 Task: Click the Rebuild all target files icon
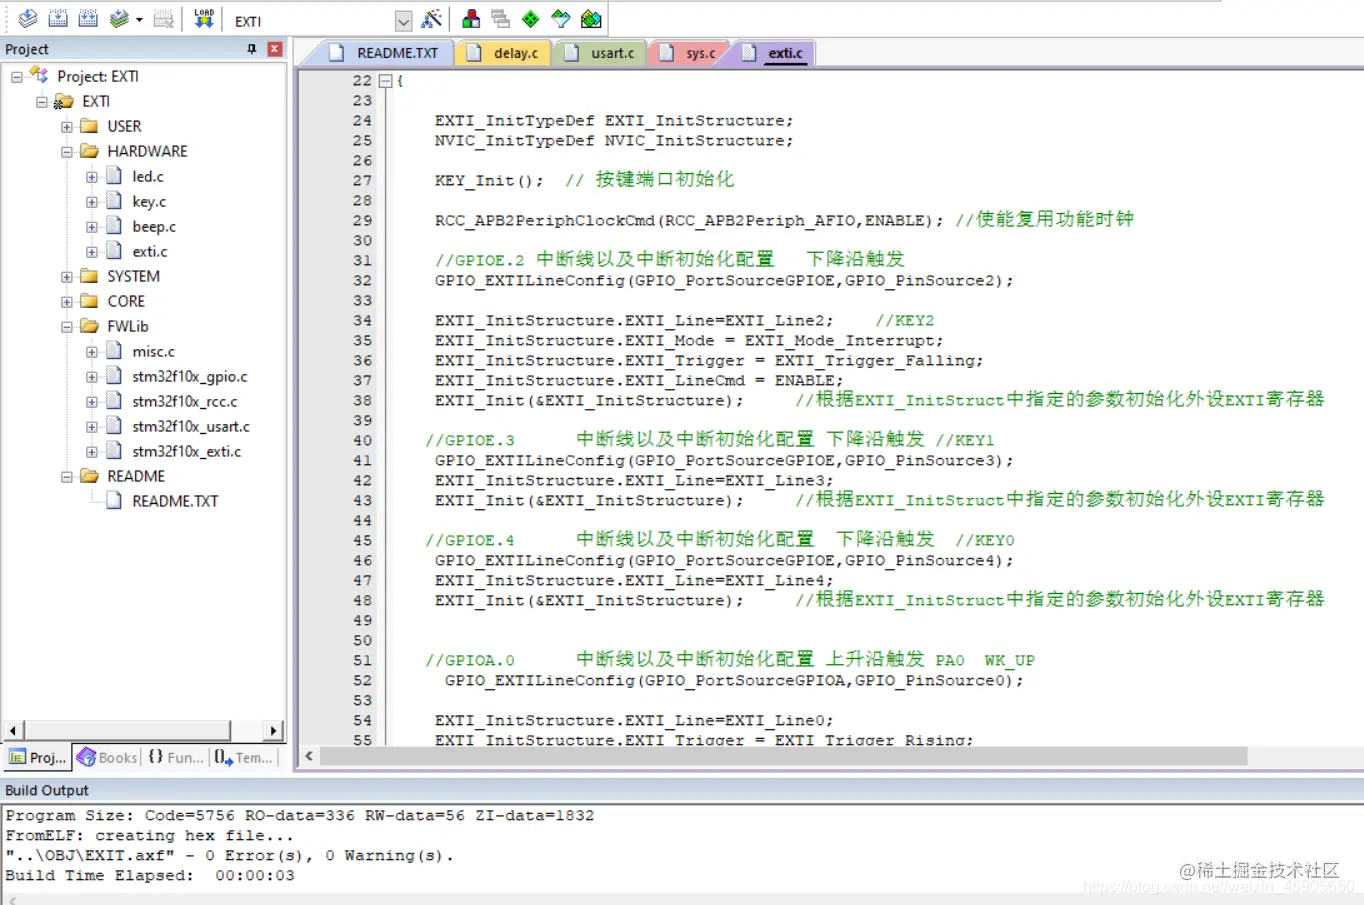coord(88,19)
